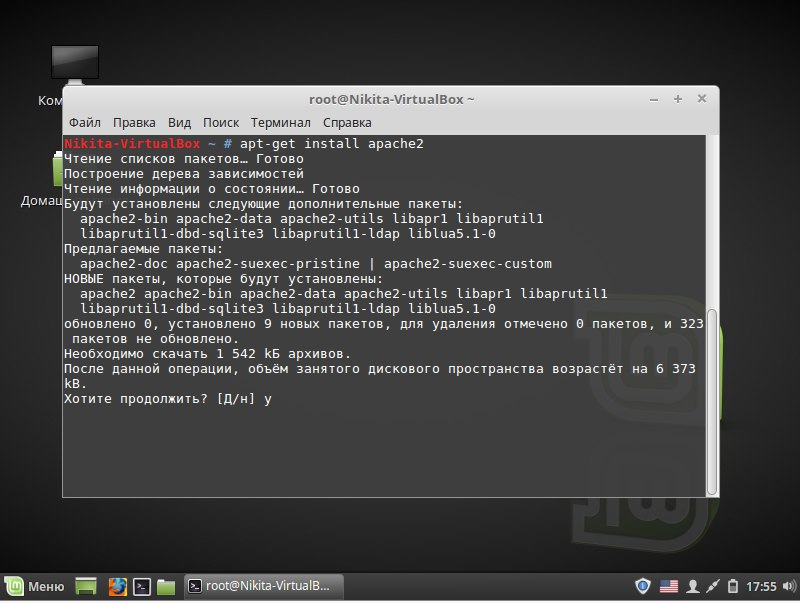Click the show desktop icon in panel

coord(86,586)
